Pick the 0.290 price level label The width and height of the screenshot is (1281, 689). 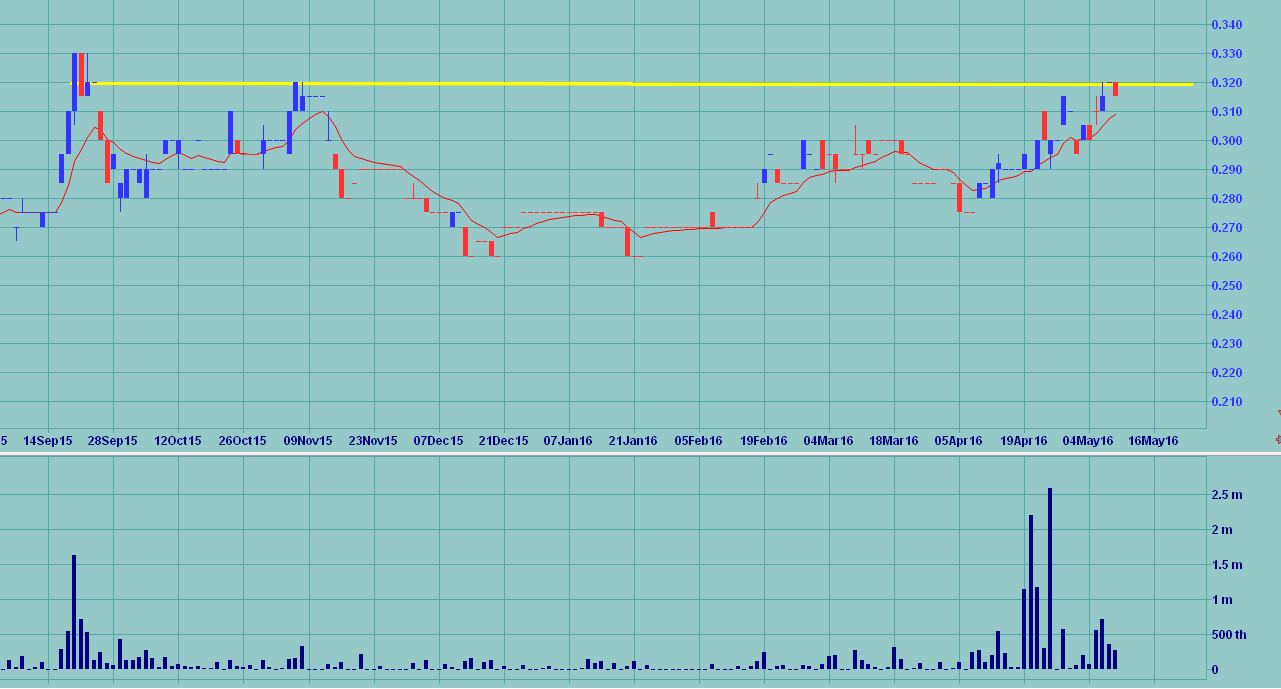point(1226,170)
